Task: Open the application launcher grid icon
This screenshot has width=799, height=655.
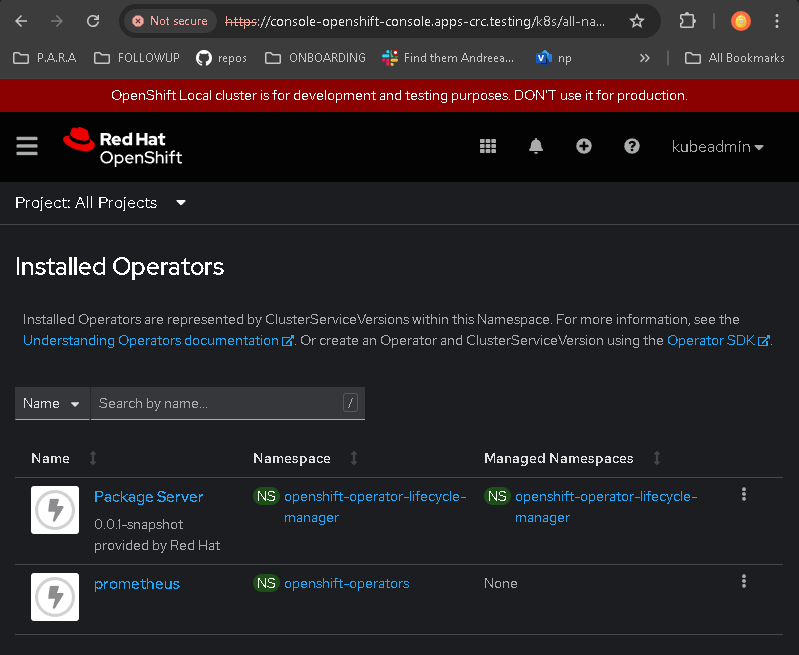Action: 488,146
